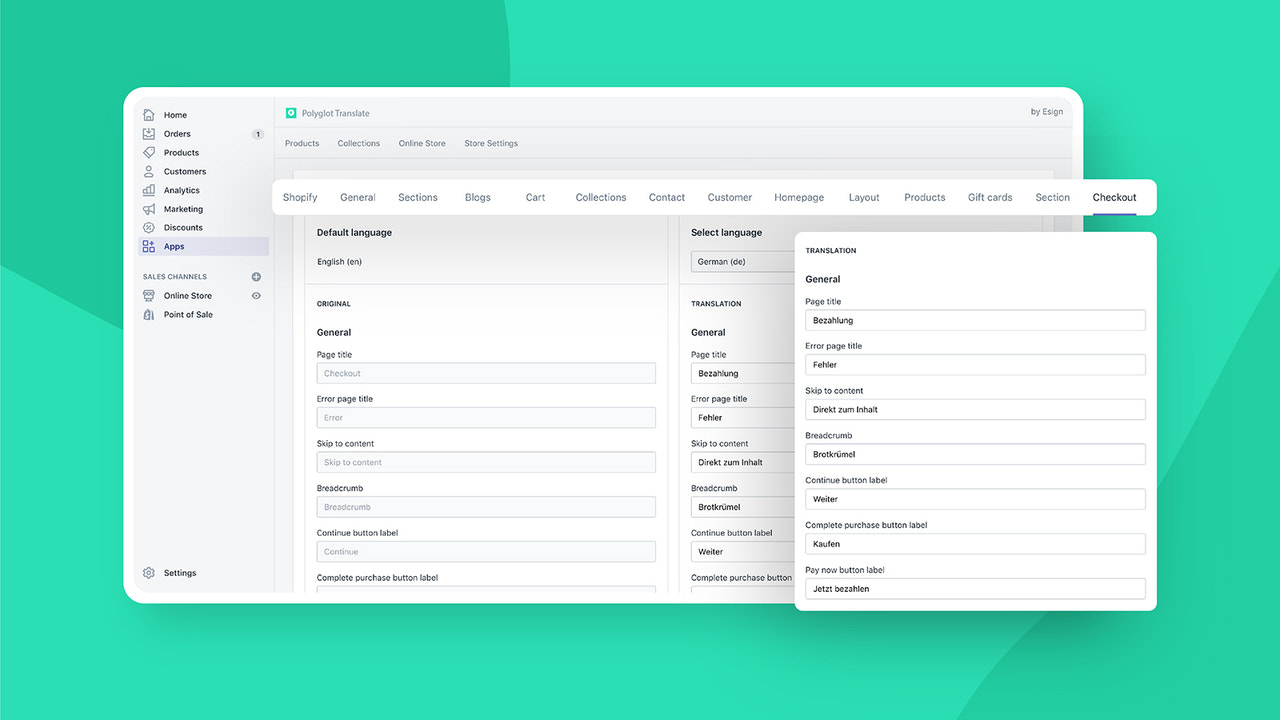This screenshot has height=720, width=1280.
Task: Edit popup Pay now field 'Jetzt bezahlen'
Action: click(975, 589)
